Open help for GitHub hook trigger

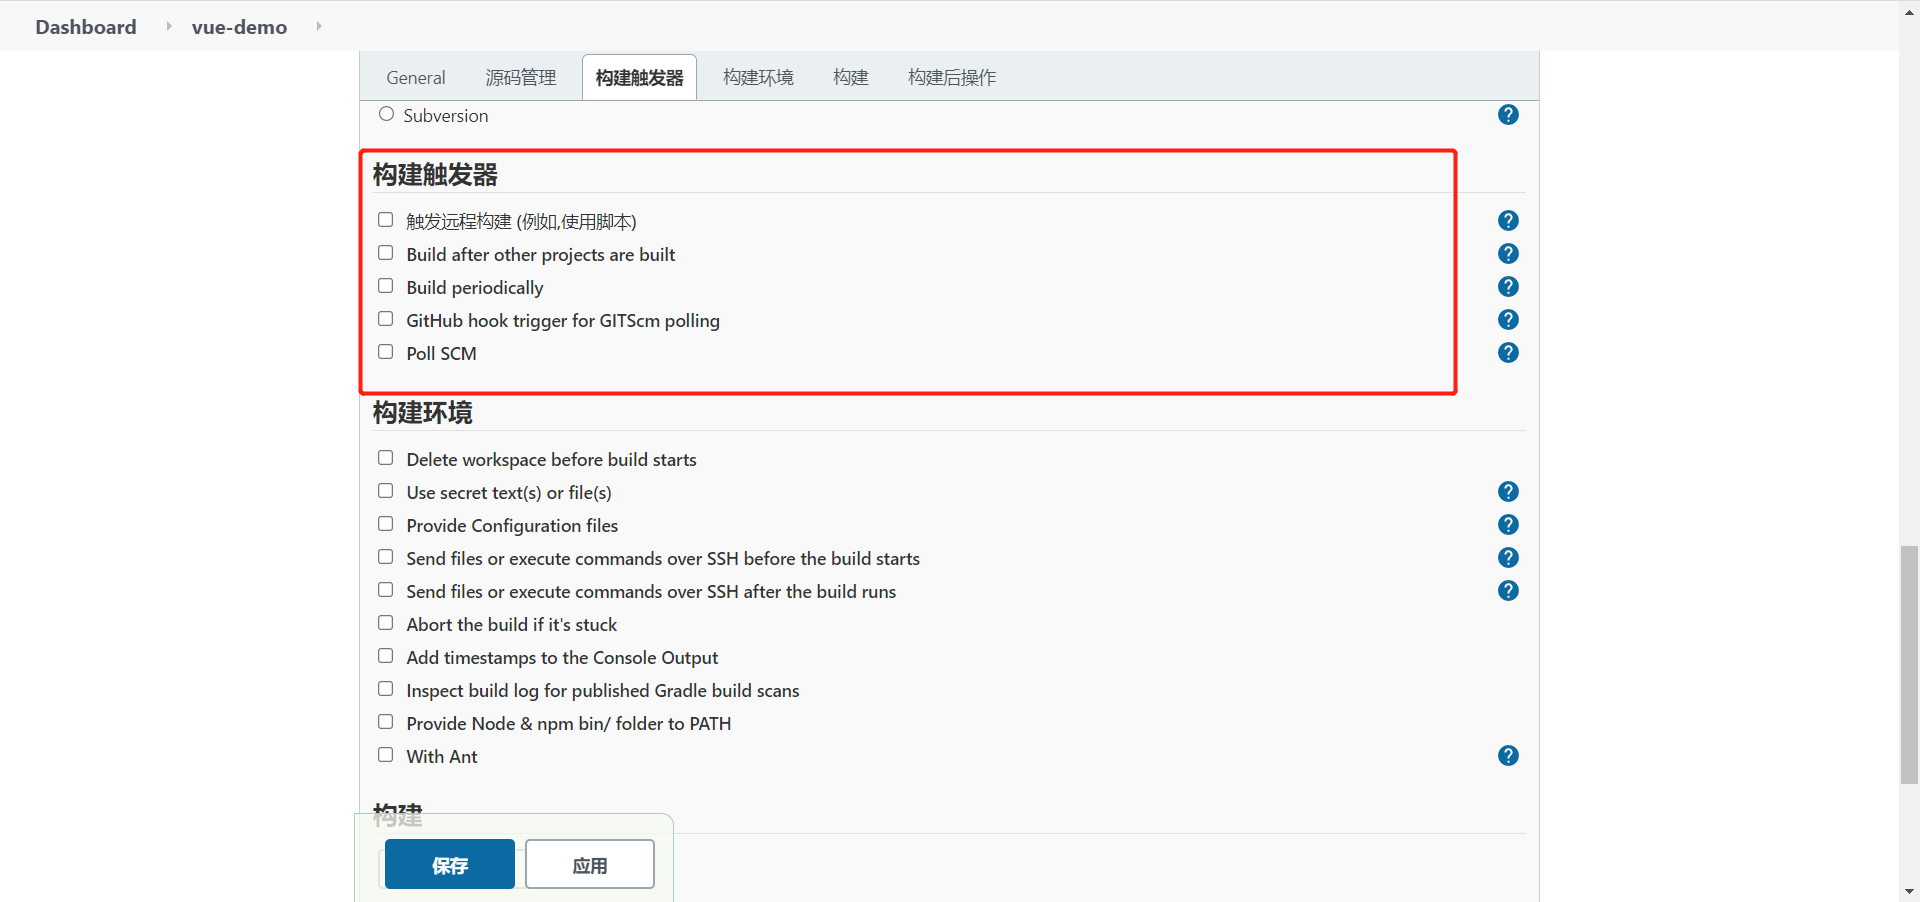1508,320
